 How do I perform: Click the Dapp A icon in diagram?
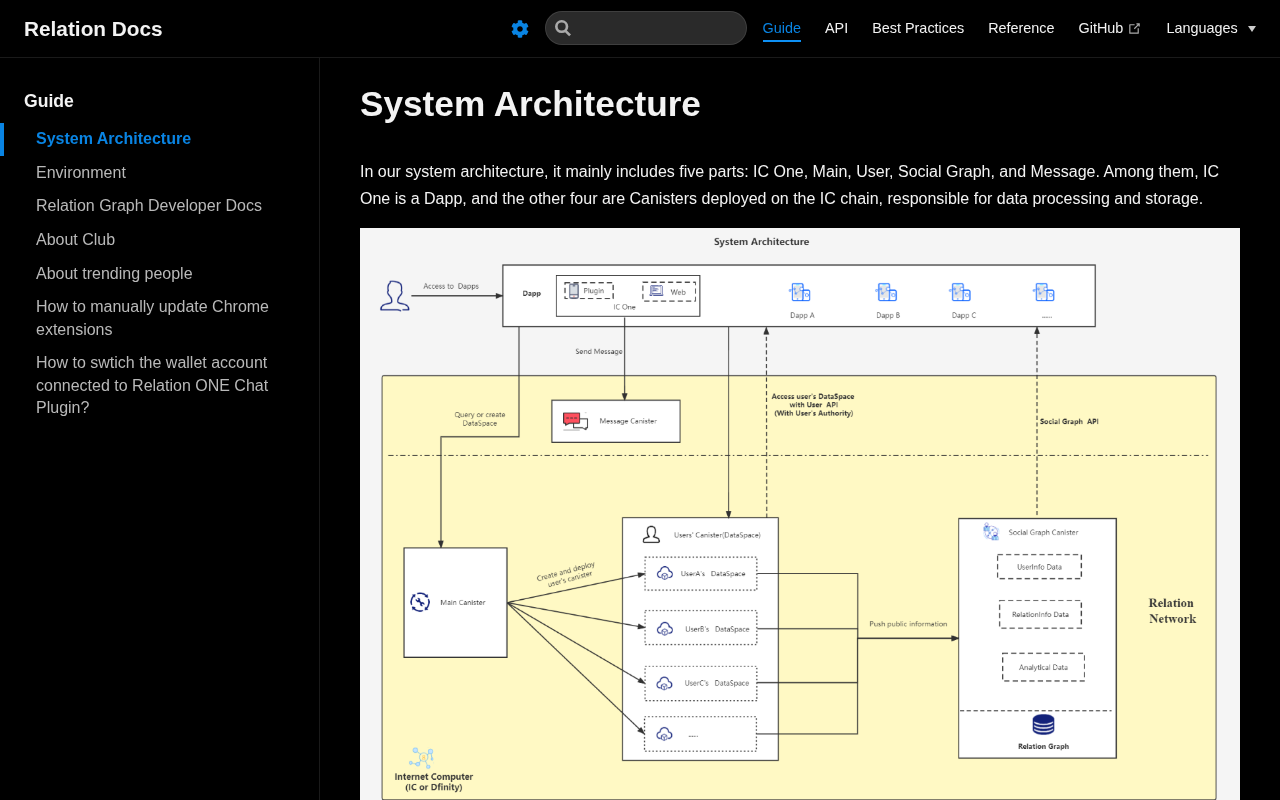800,292
